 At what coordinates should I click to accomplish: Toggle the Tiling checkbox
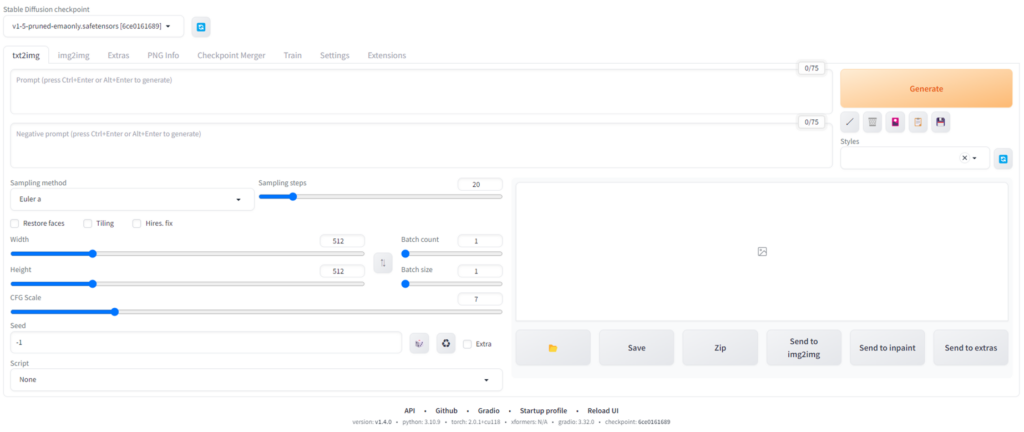(x=88, y=223)
